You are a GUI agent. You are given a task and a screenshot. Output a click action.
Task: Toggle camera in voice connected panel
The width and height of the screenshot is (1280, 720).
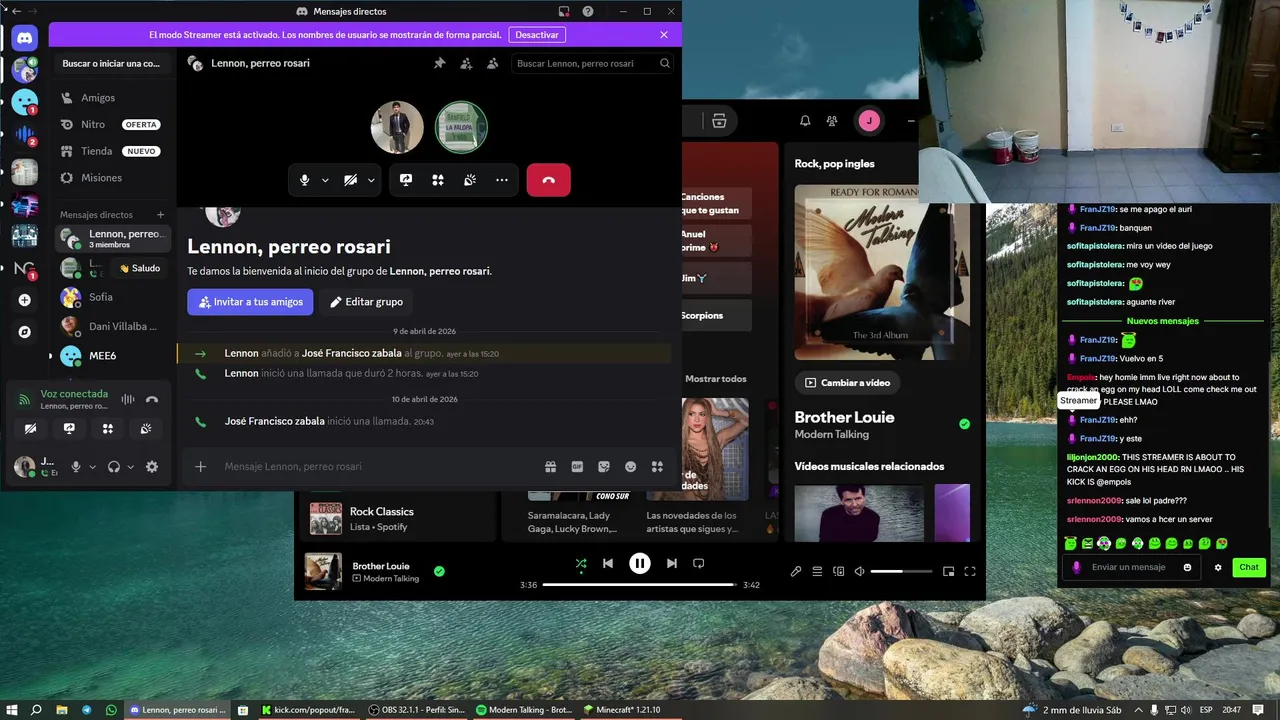pos(31,428)
